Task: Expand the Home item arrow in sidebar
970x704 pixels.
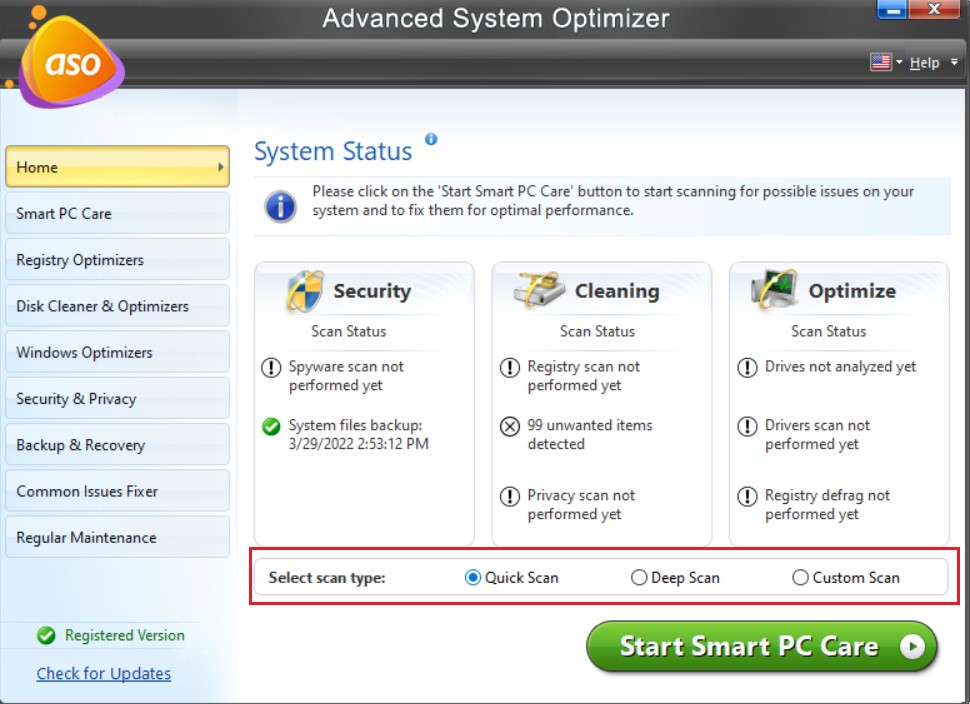Action: tap(220, 167)
